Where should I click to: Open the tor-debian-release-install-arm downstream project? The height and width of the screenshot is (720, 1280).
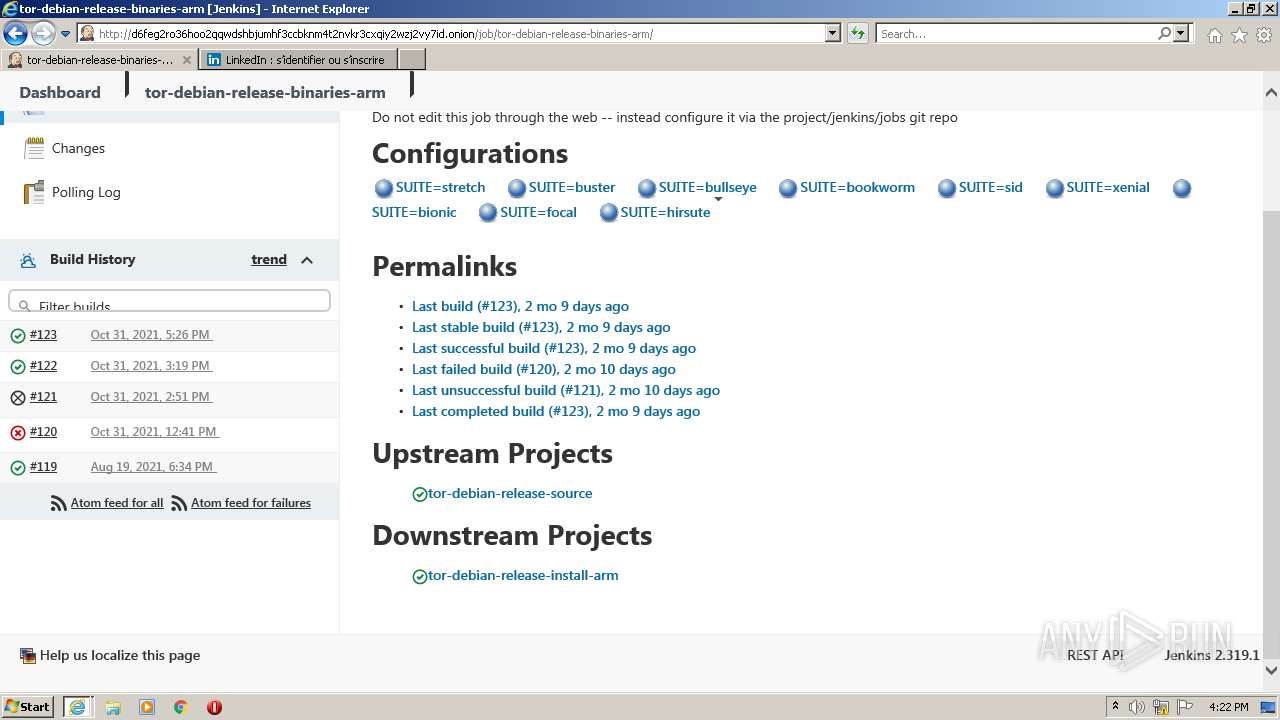(523, 575)
